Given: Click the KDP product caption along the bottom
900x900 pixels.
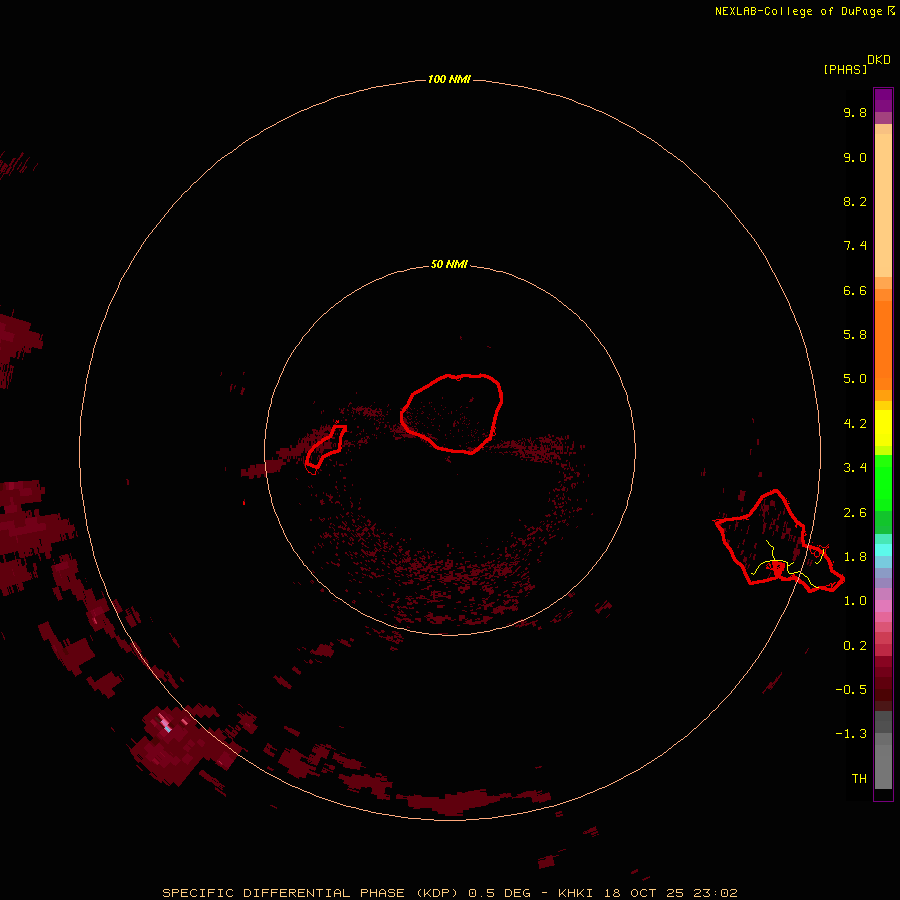Looking at the screenshot, I should (449, 893).
